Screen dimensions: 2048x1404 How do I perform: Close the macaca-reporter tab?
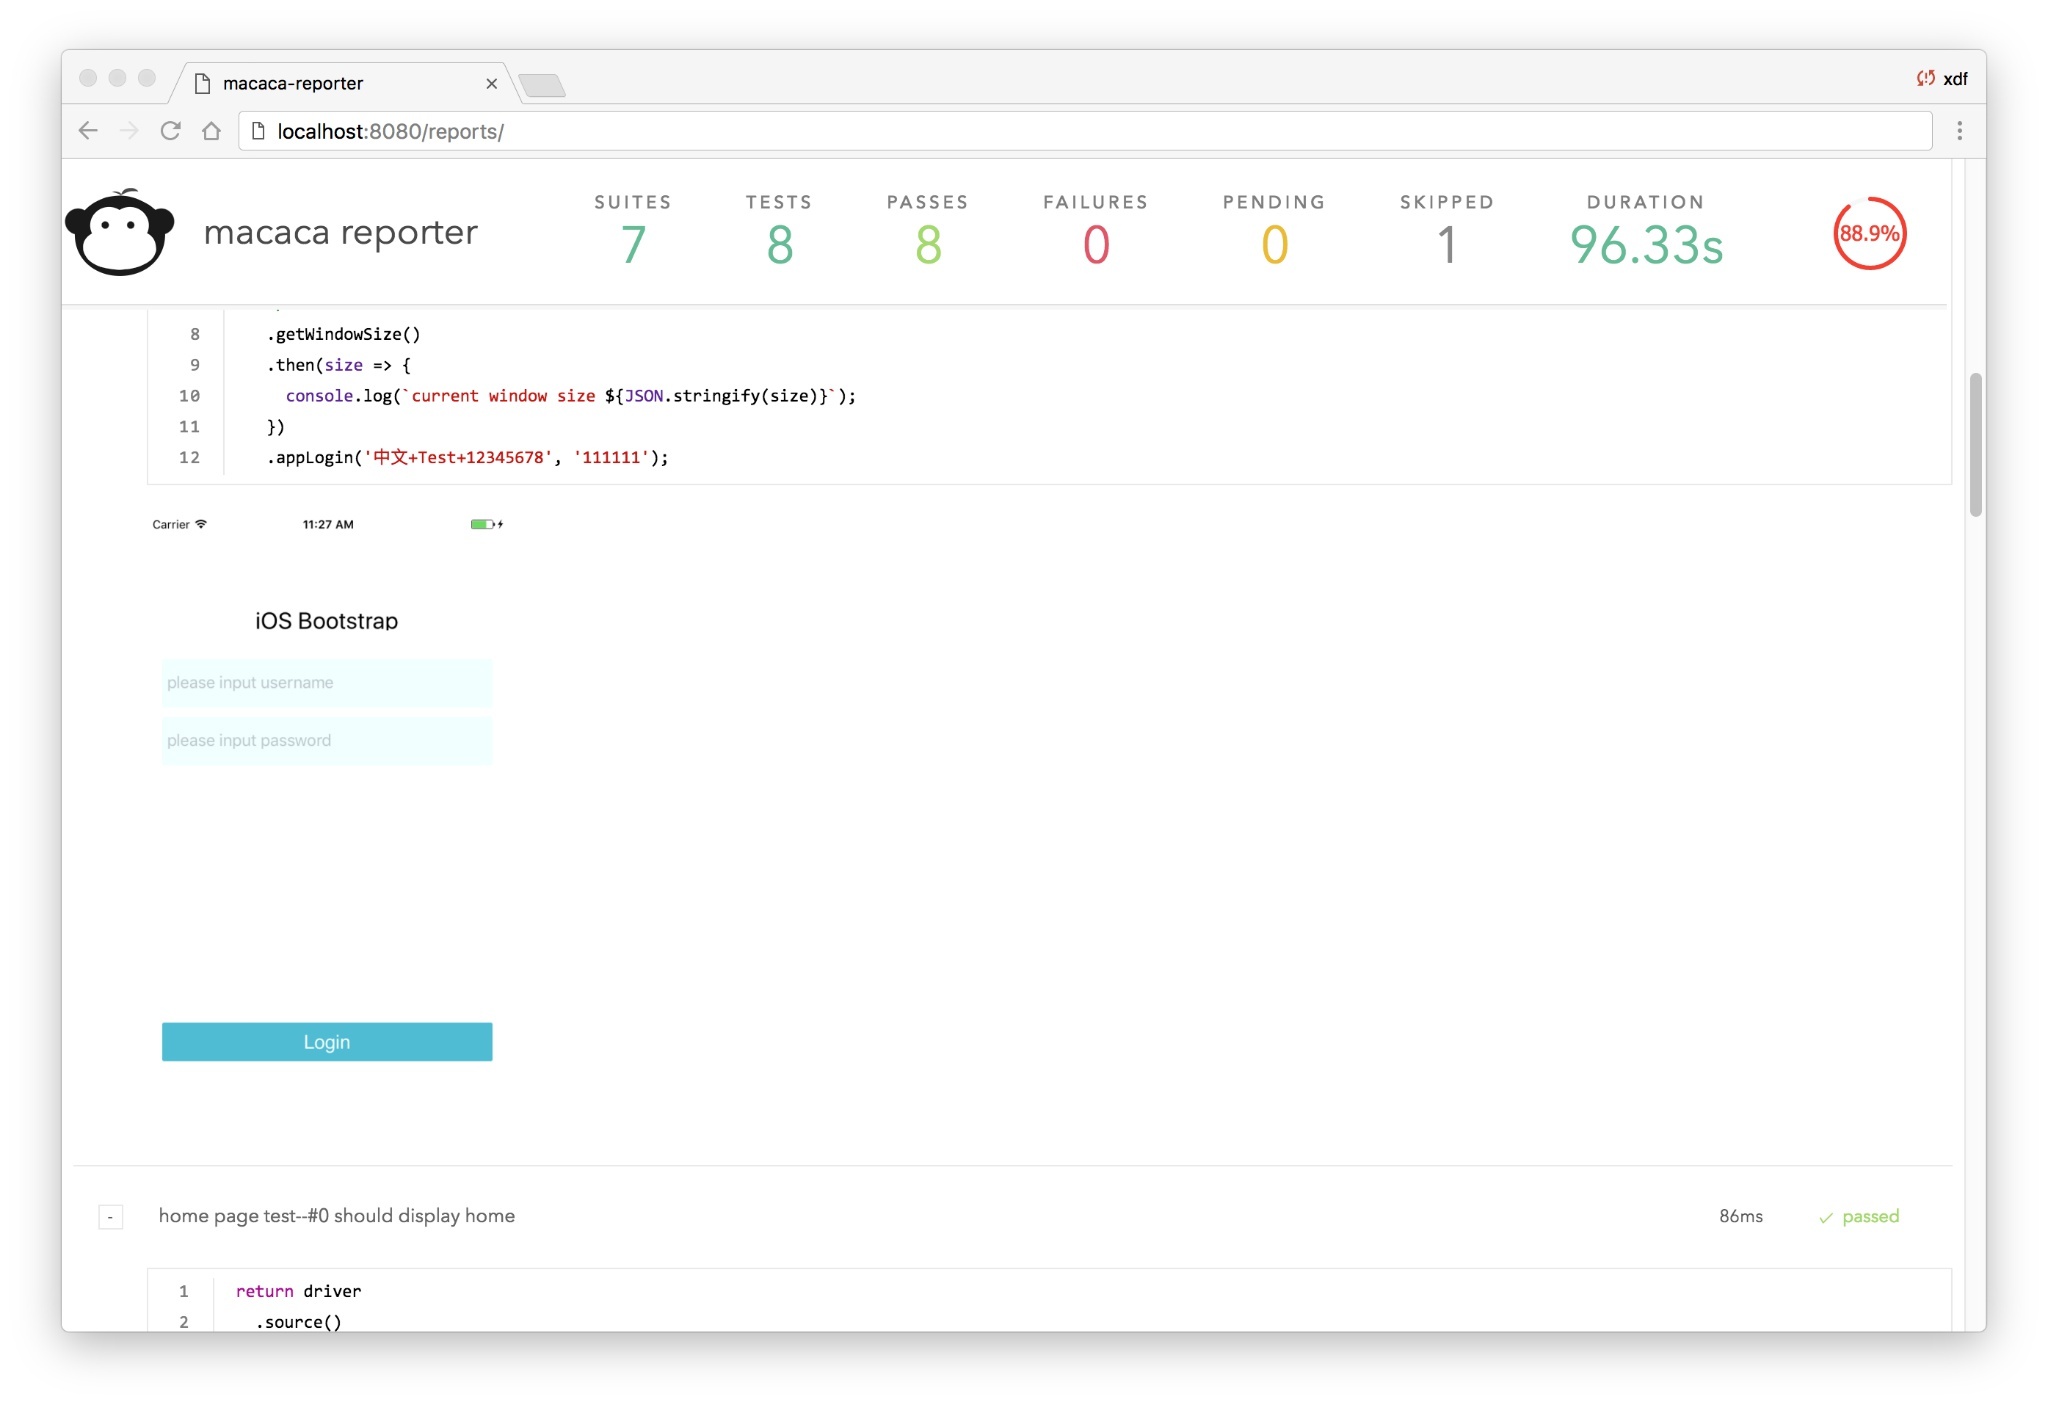point(491,84)
